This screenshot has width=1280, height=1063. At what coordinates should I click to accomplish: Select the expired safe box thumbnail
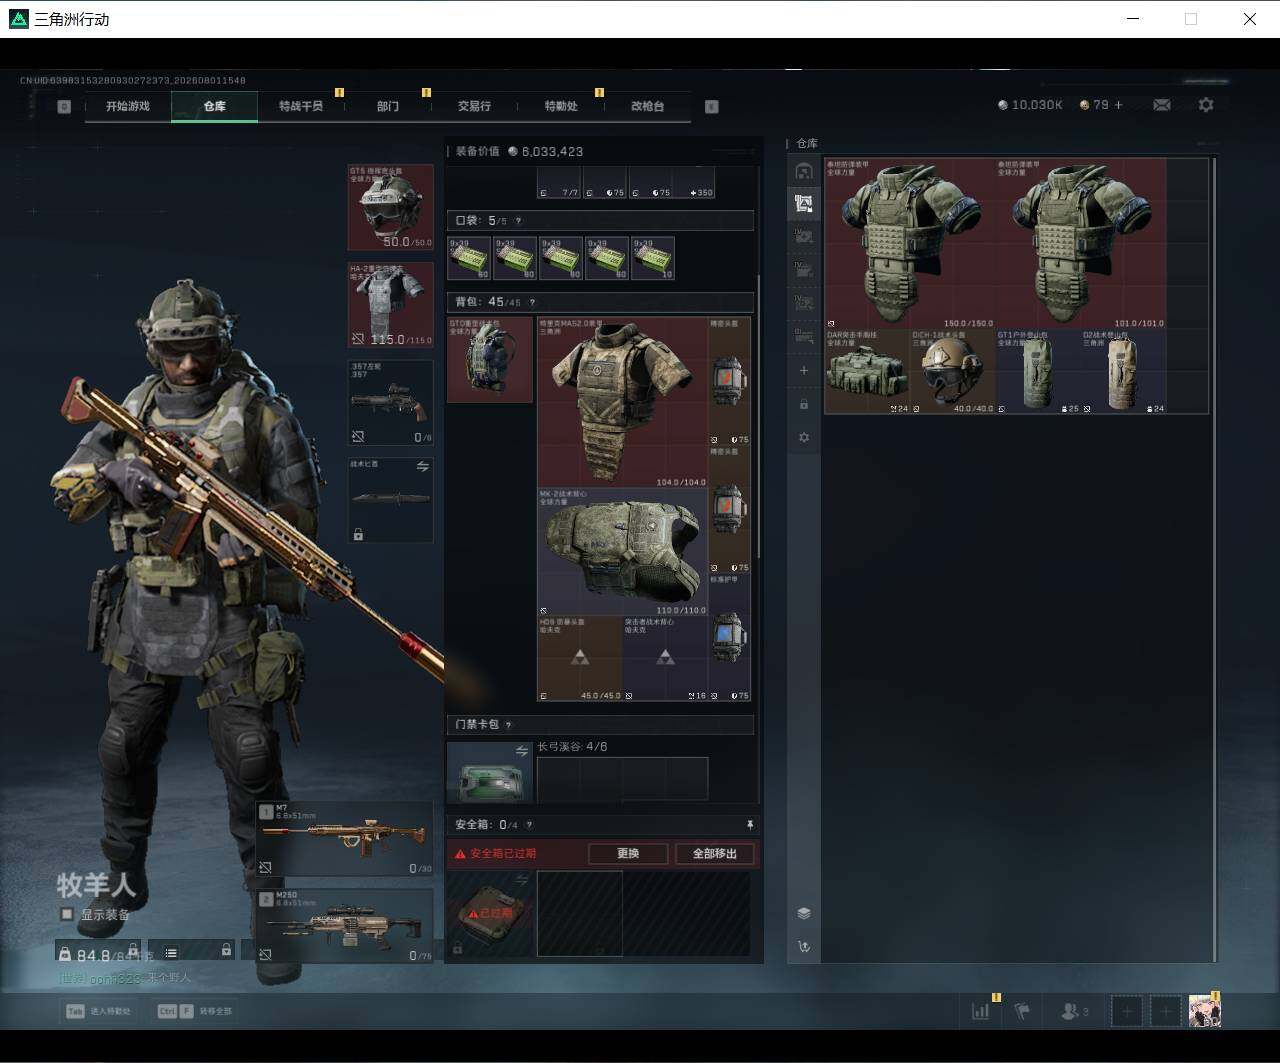pos(490,913)
